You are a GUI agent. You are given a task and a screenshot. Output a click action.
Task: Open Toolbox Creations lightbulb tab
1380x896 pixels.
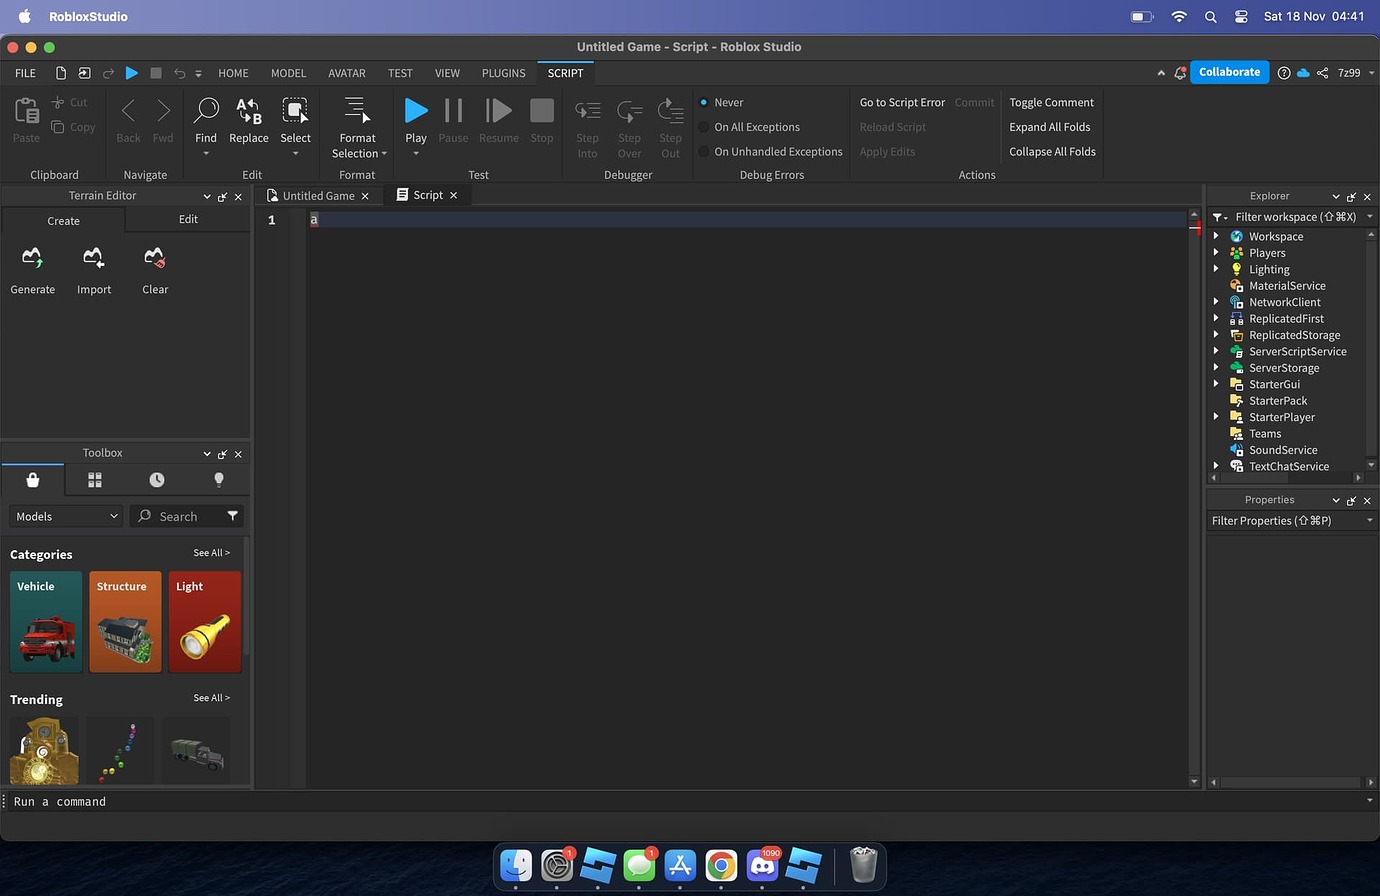click(219, 480)
